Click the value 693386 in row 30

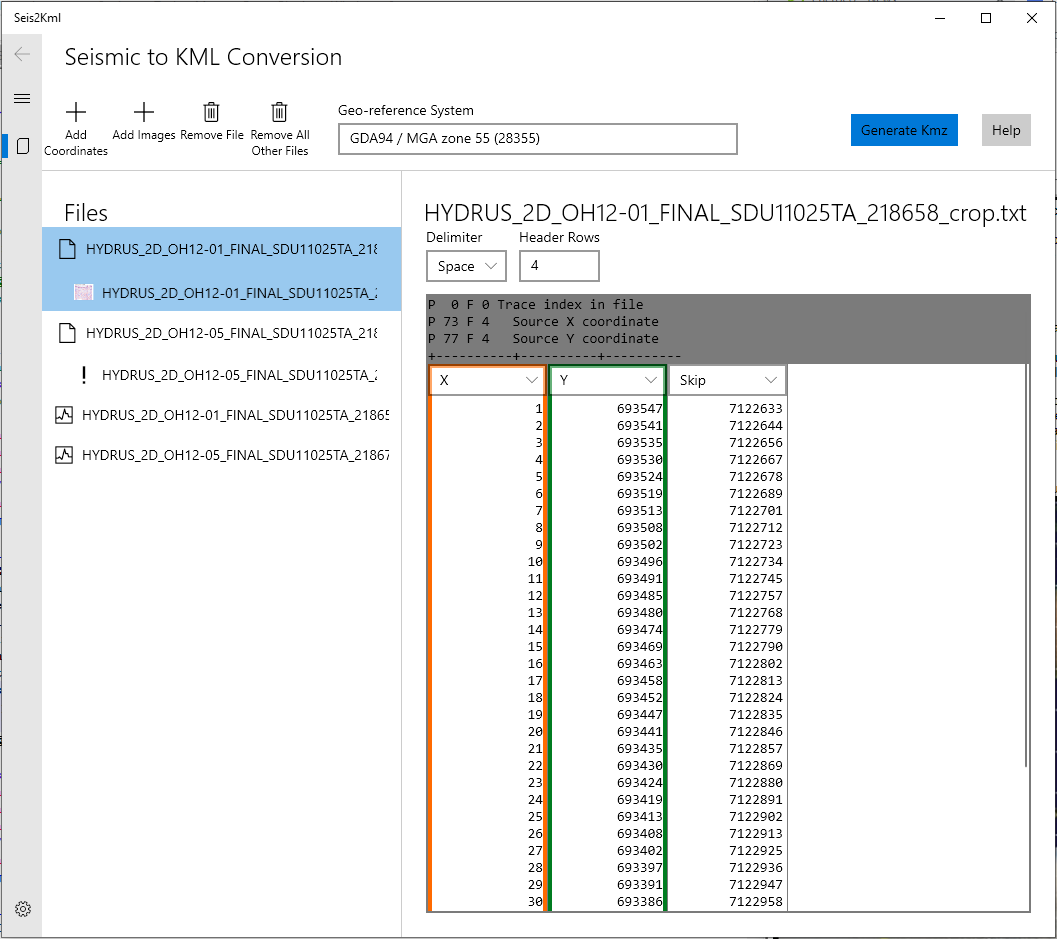pyautogui.click(x=639, y=901)
